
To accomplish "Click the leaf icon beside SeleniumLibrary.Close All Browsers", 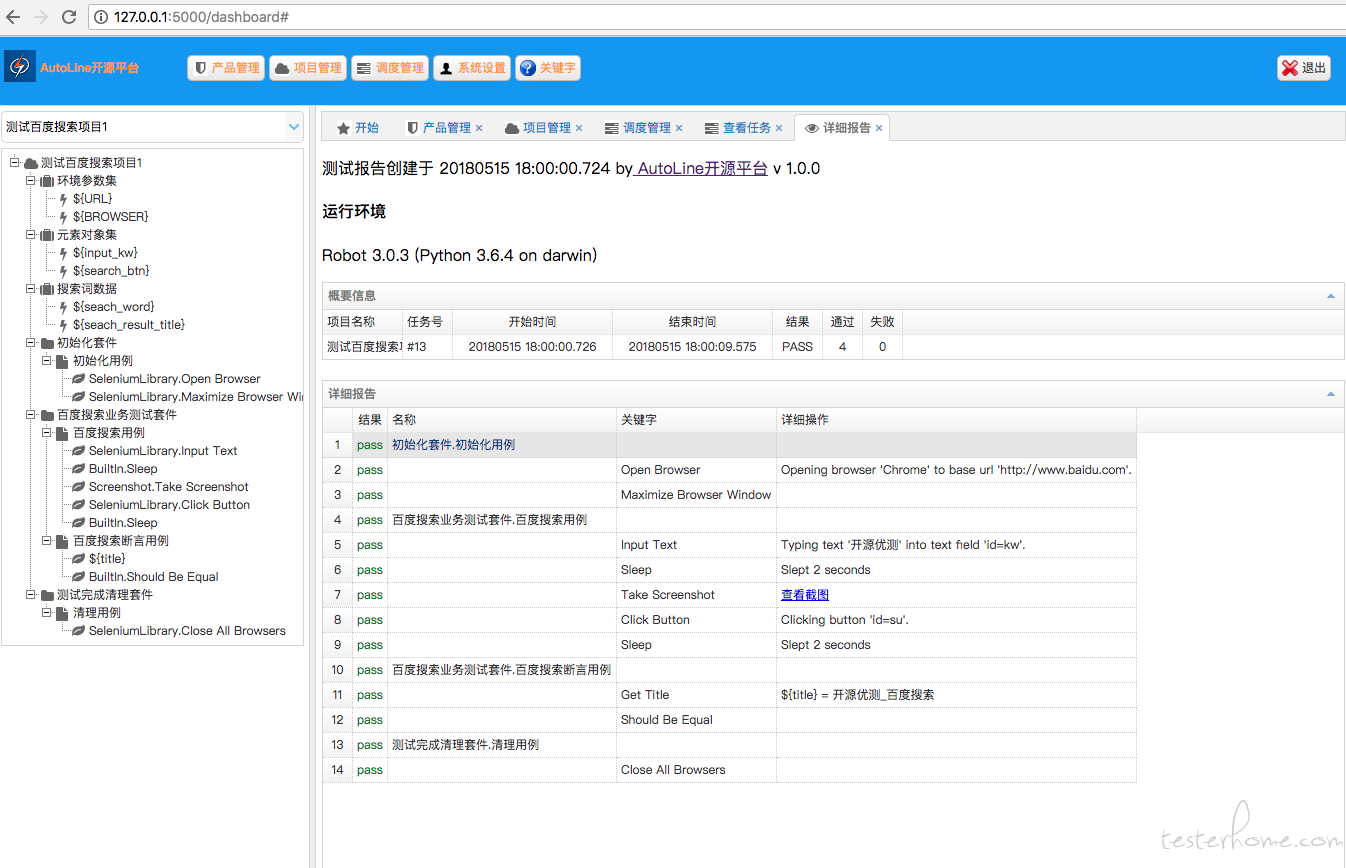I will pos(78,631).
